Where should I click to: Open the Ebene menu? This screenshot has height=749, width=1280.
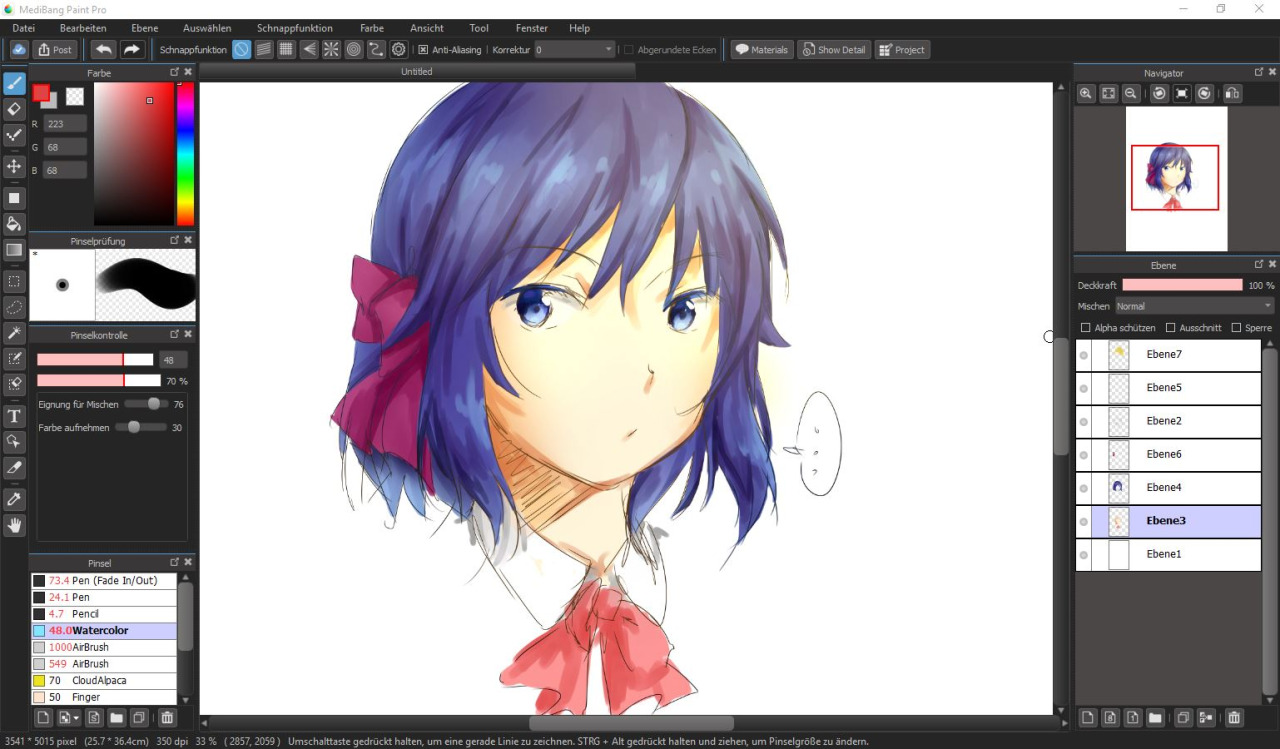(x=144, y=28)
